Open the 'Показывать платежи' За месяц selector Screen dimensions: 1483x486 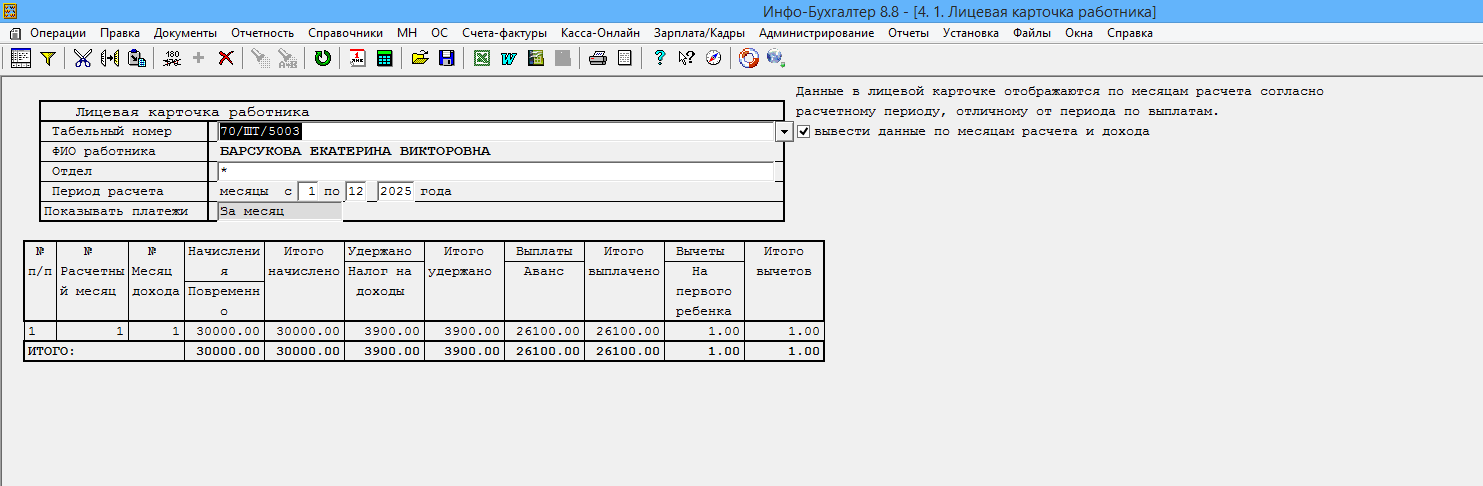point(280,211)
